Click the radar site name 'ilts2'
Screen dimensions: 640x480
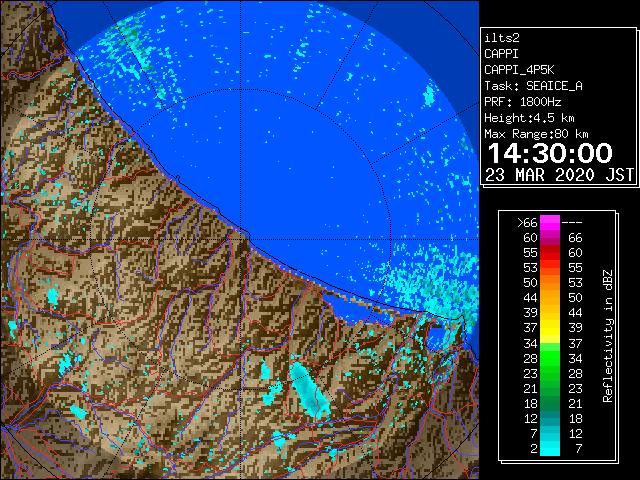[x=502, y=38]
